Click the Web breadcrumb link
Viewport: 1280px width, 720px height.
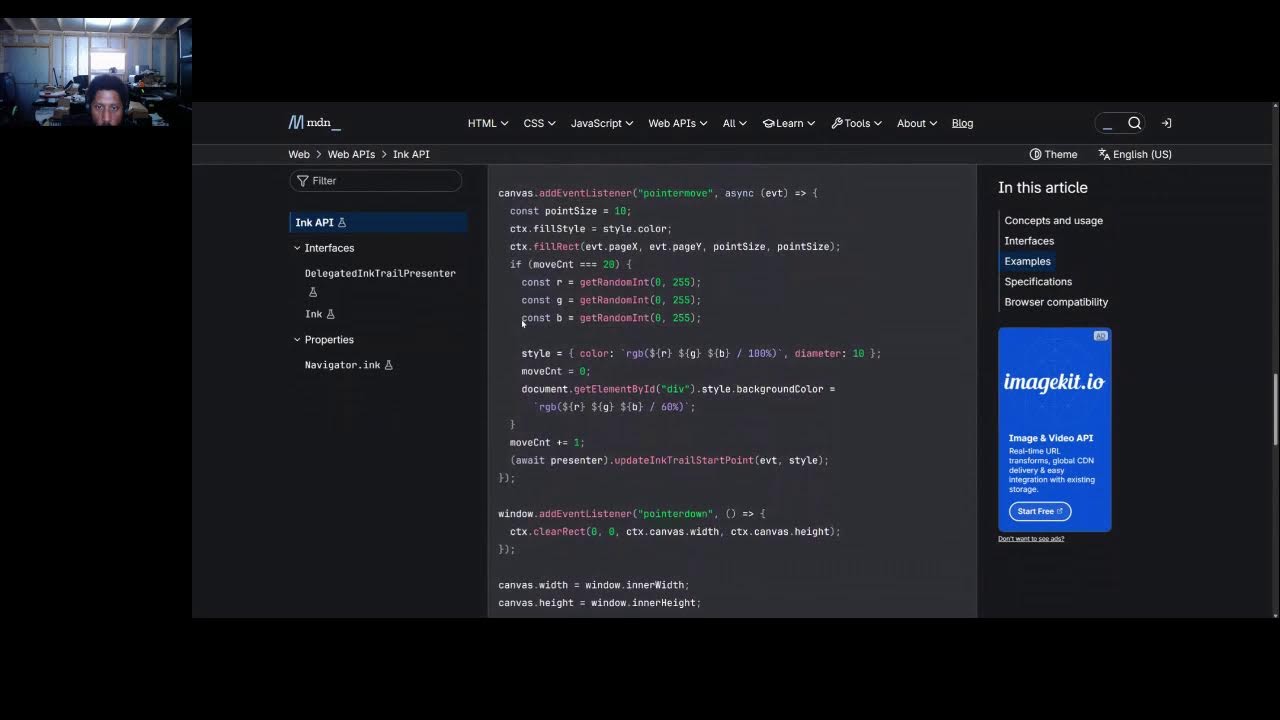299,154
